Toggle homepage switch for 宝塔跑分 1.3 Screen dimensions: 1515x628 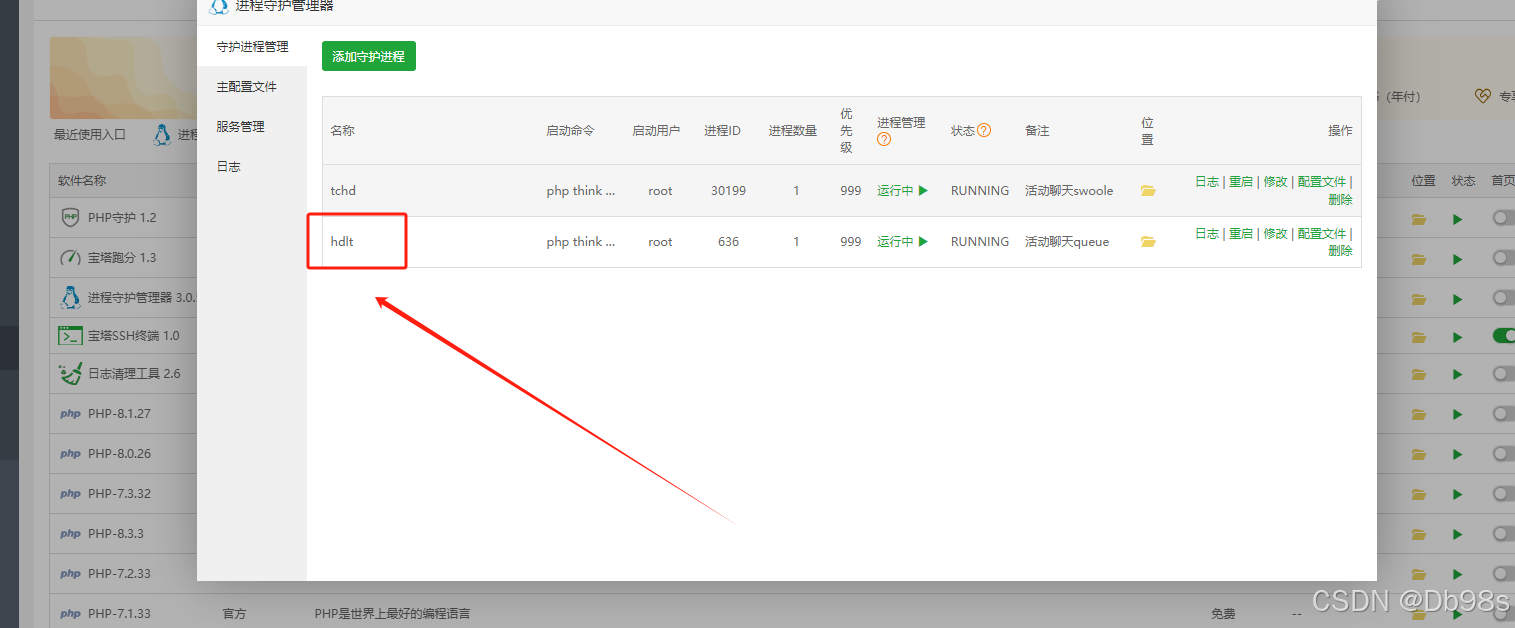click(x=1504, y=258)
